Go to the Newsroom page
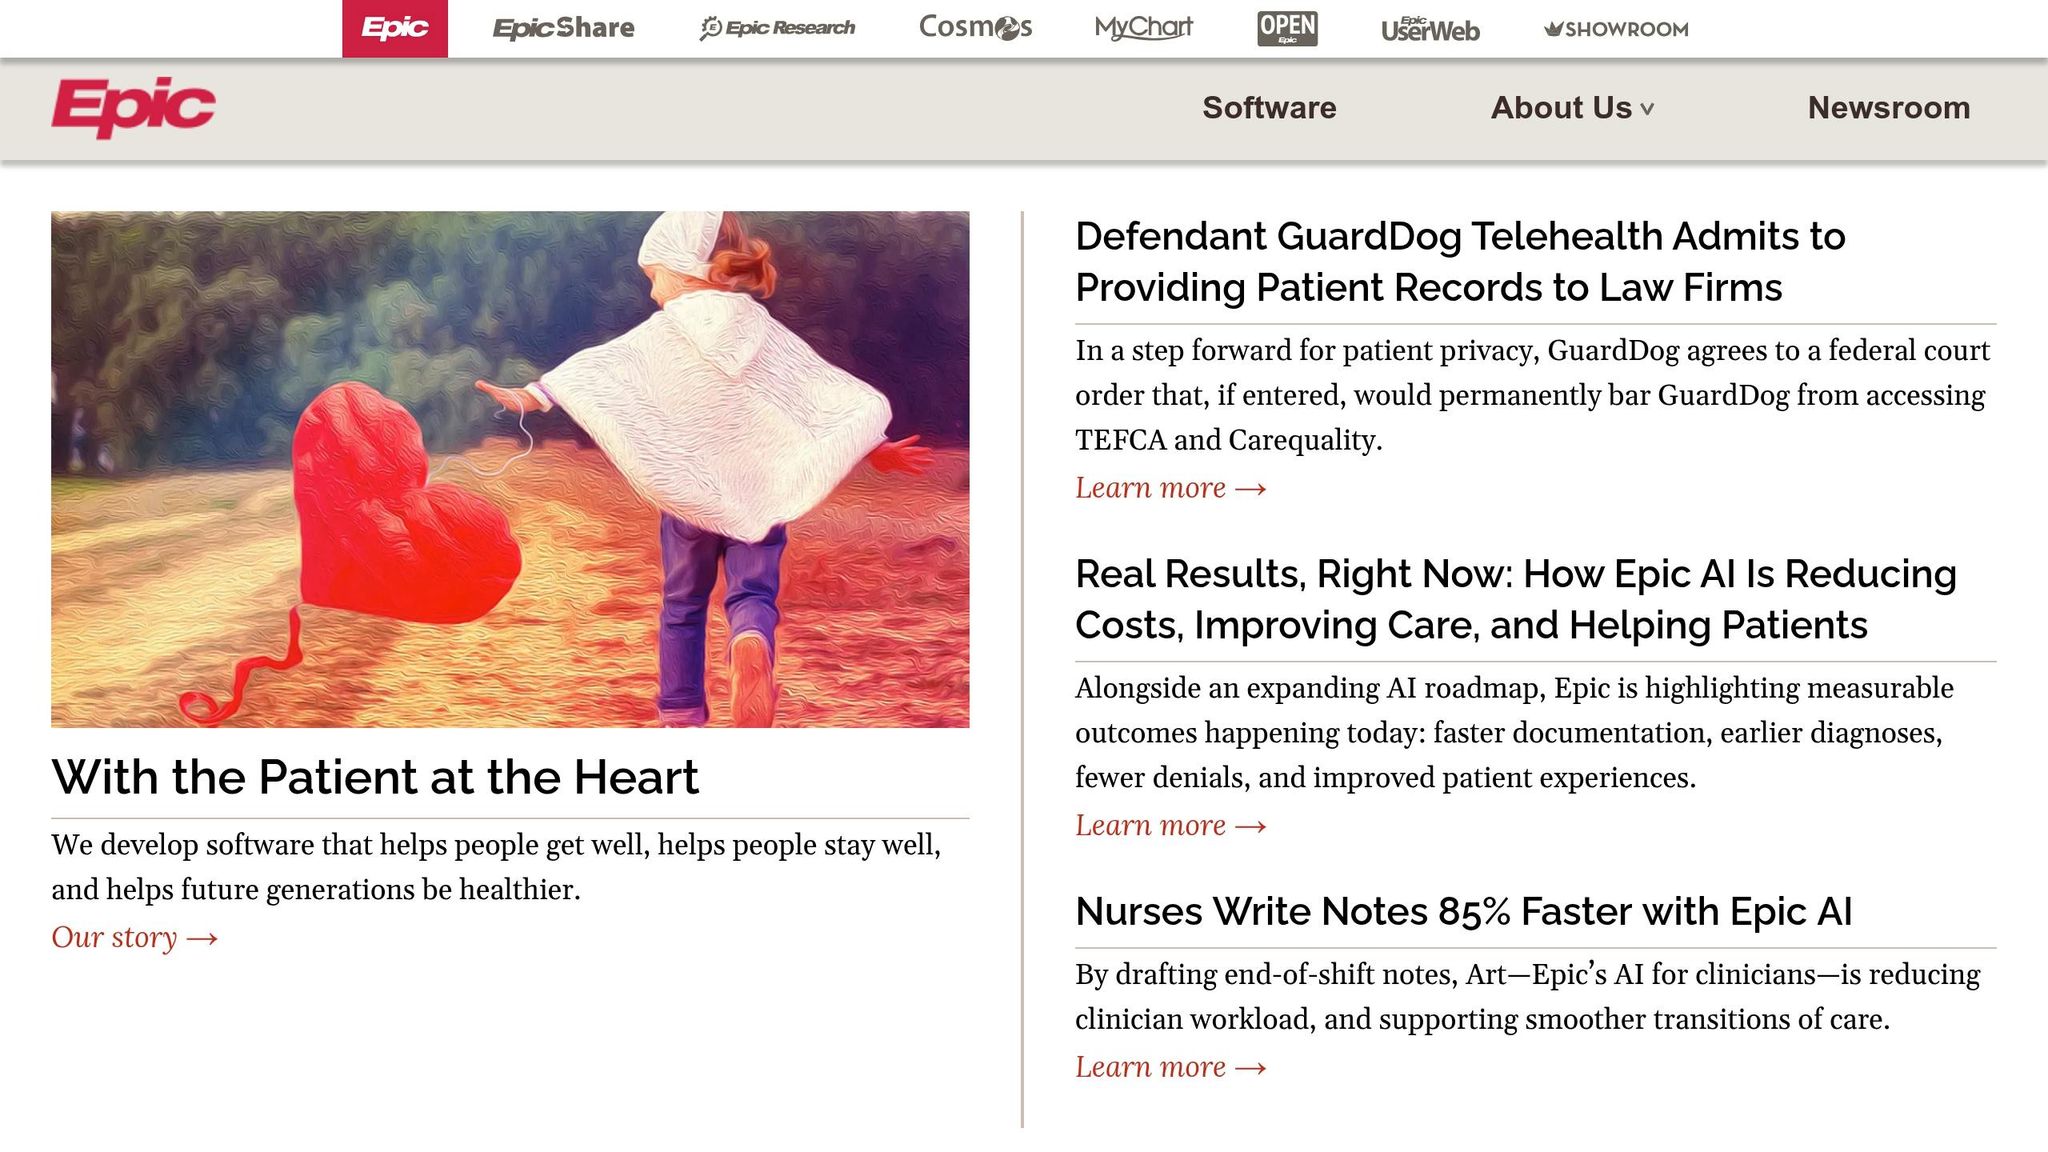 (x=1888, y=108)
